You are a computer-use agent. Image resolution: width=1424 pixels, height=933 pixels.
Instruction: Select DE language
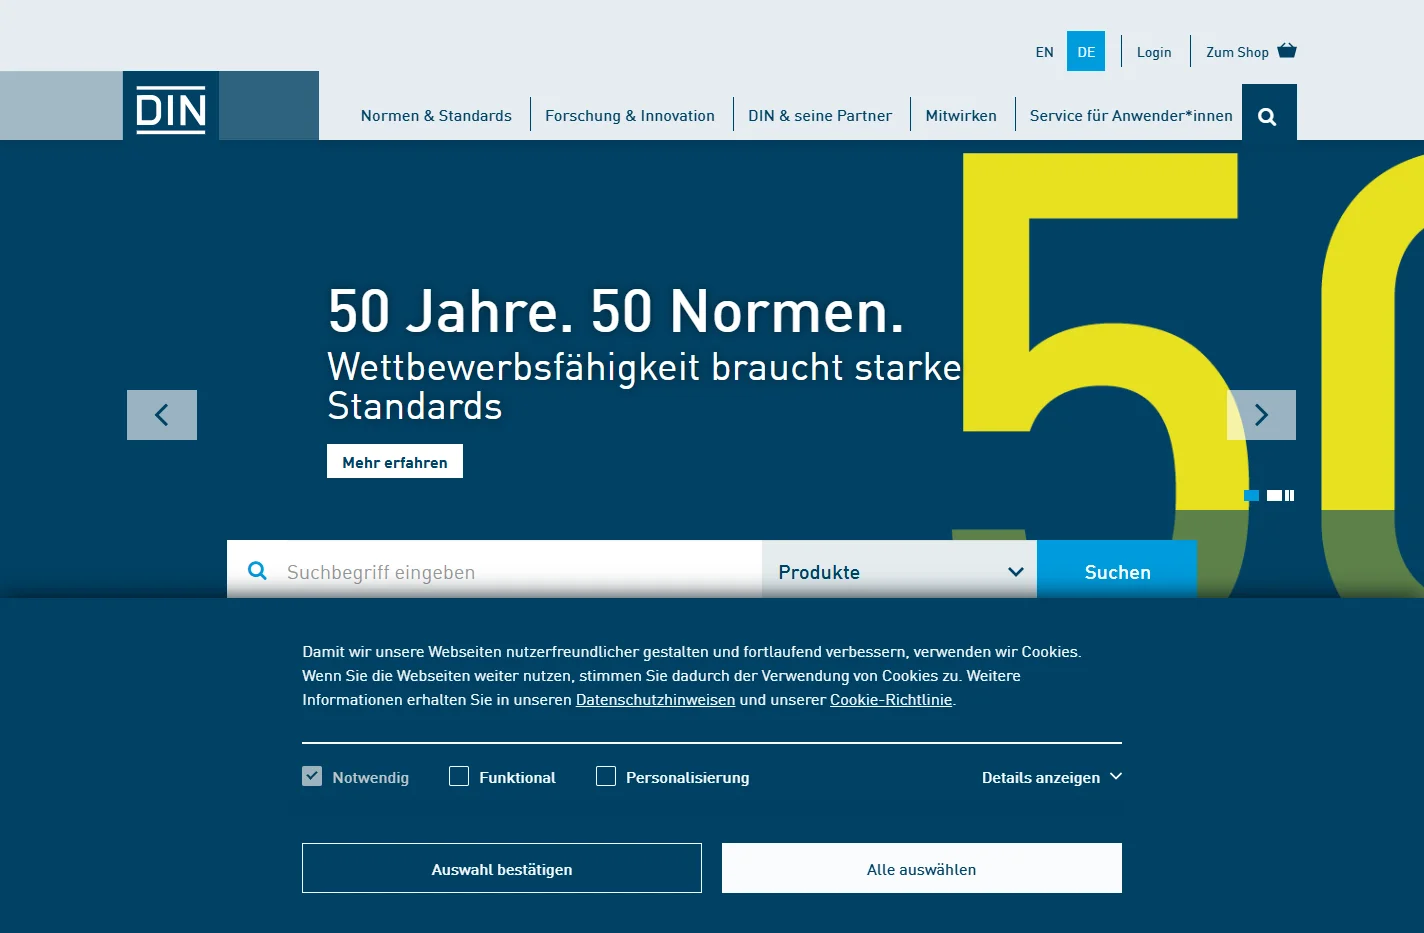coord(1086,52)
